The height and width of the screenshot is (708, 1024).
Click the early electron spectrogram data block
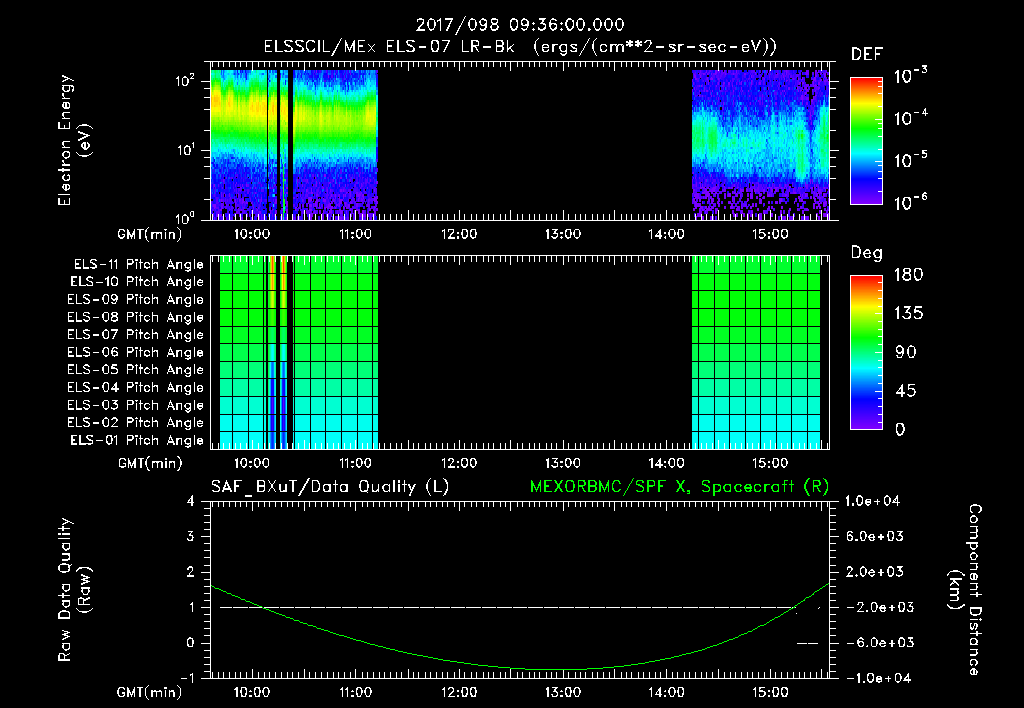coord(294,144)
